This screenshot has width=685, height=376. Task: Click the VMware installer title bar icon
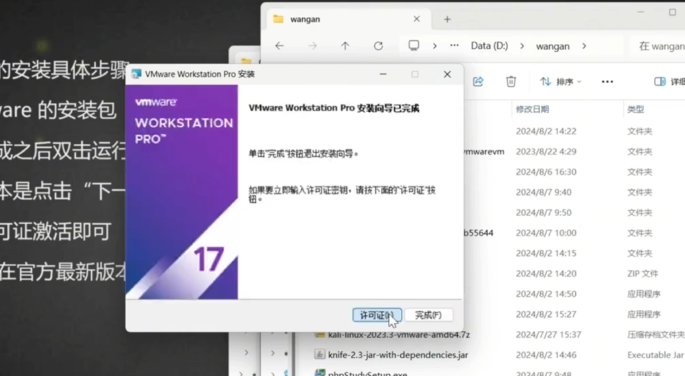136,74
